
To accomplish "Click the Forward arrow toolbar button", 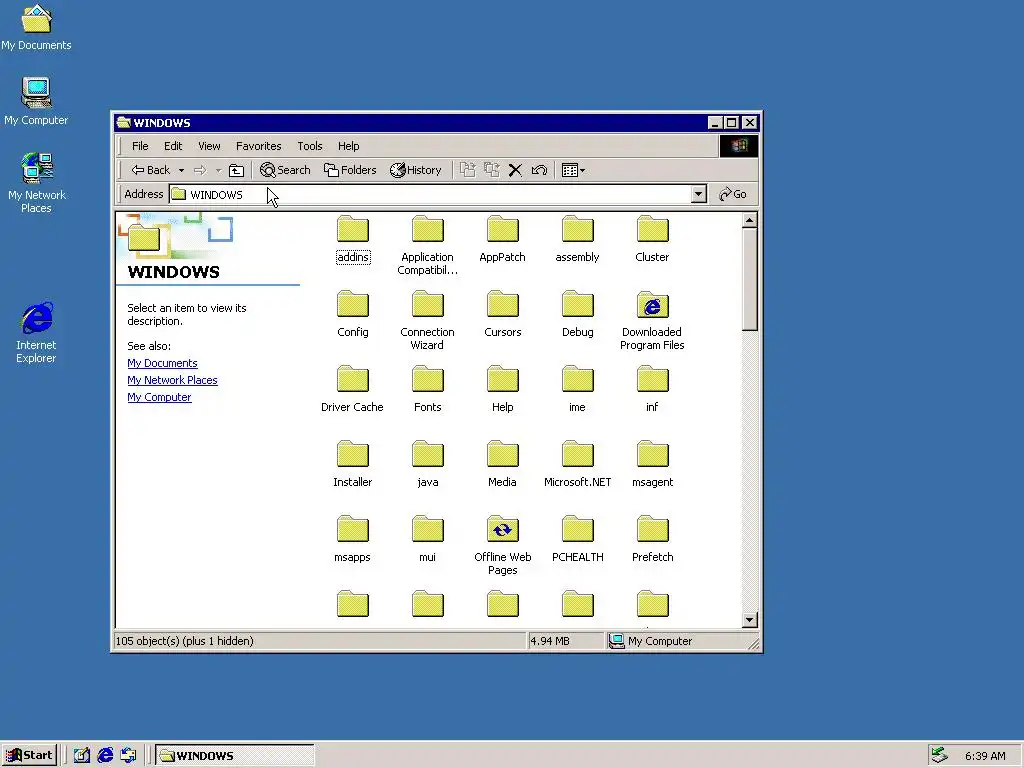I will tap(200, 170).
